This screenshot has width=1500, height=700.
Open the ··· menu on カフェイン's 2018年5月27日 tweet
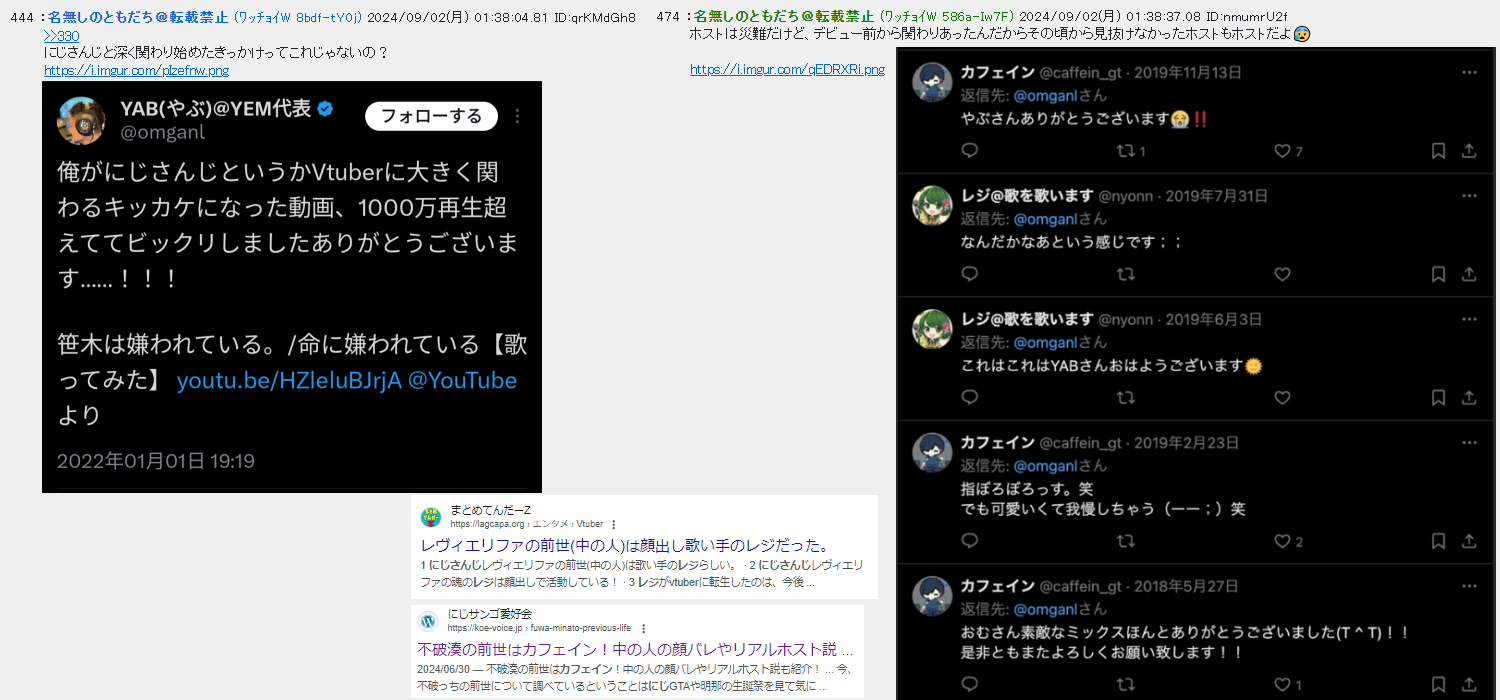(1469, 585)
